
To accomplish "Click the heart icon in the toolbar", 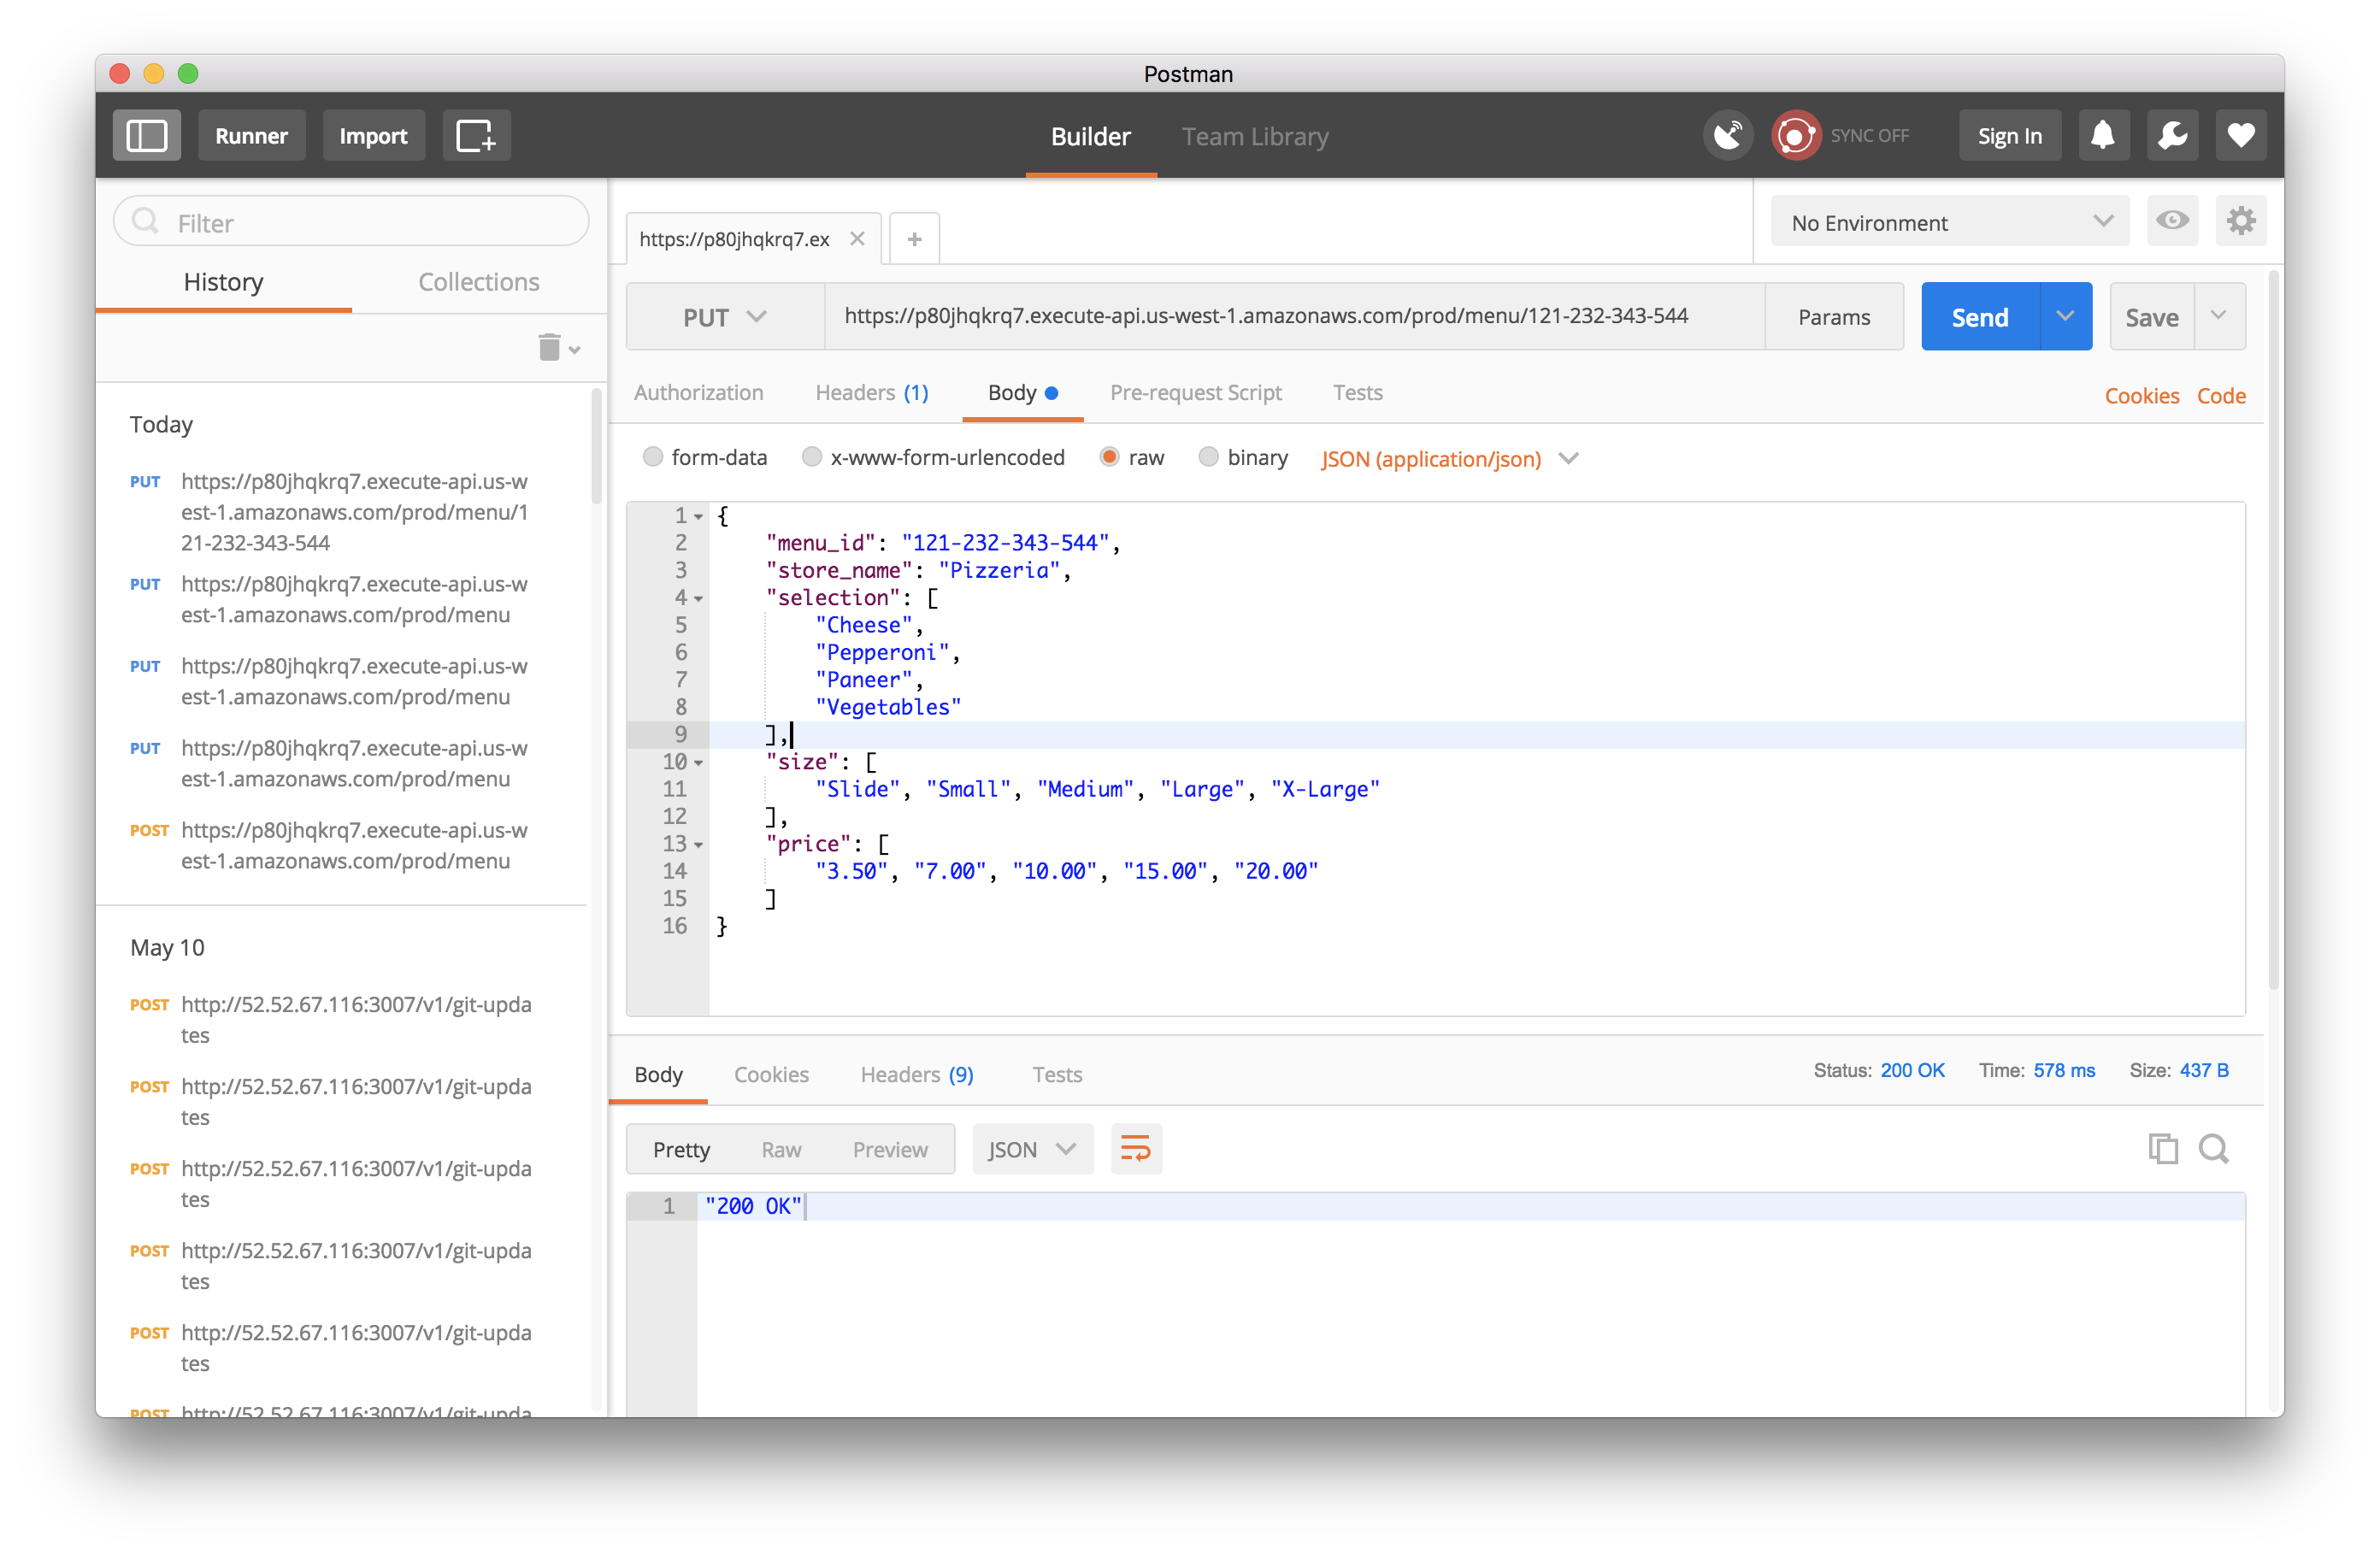I will 2240,135.
